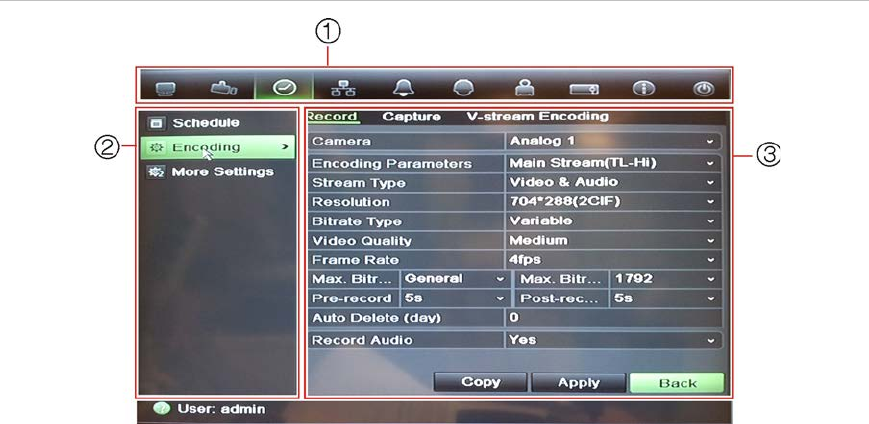Click the More Settings gears icon
Viewport: 869px width, 424px height.
pos(156,172)
